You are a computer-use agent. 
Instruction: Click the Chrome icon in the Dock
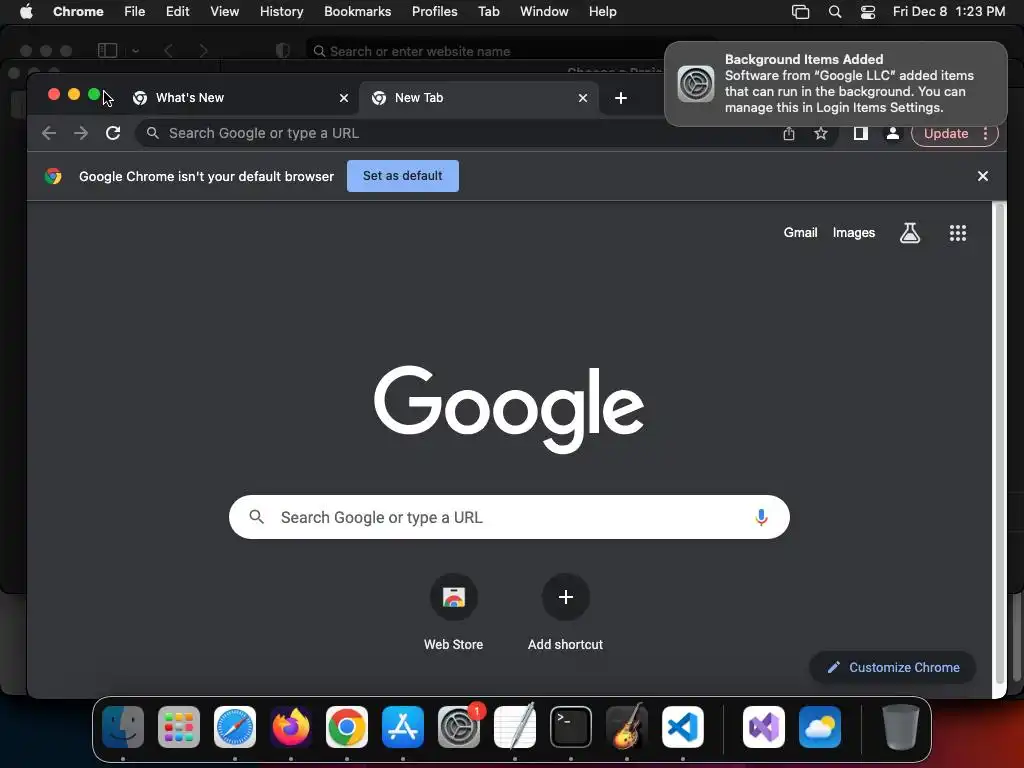[x=347, y=727]
